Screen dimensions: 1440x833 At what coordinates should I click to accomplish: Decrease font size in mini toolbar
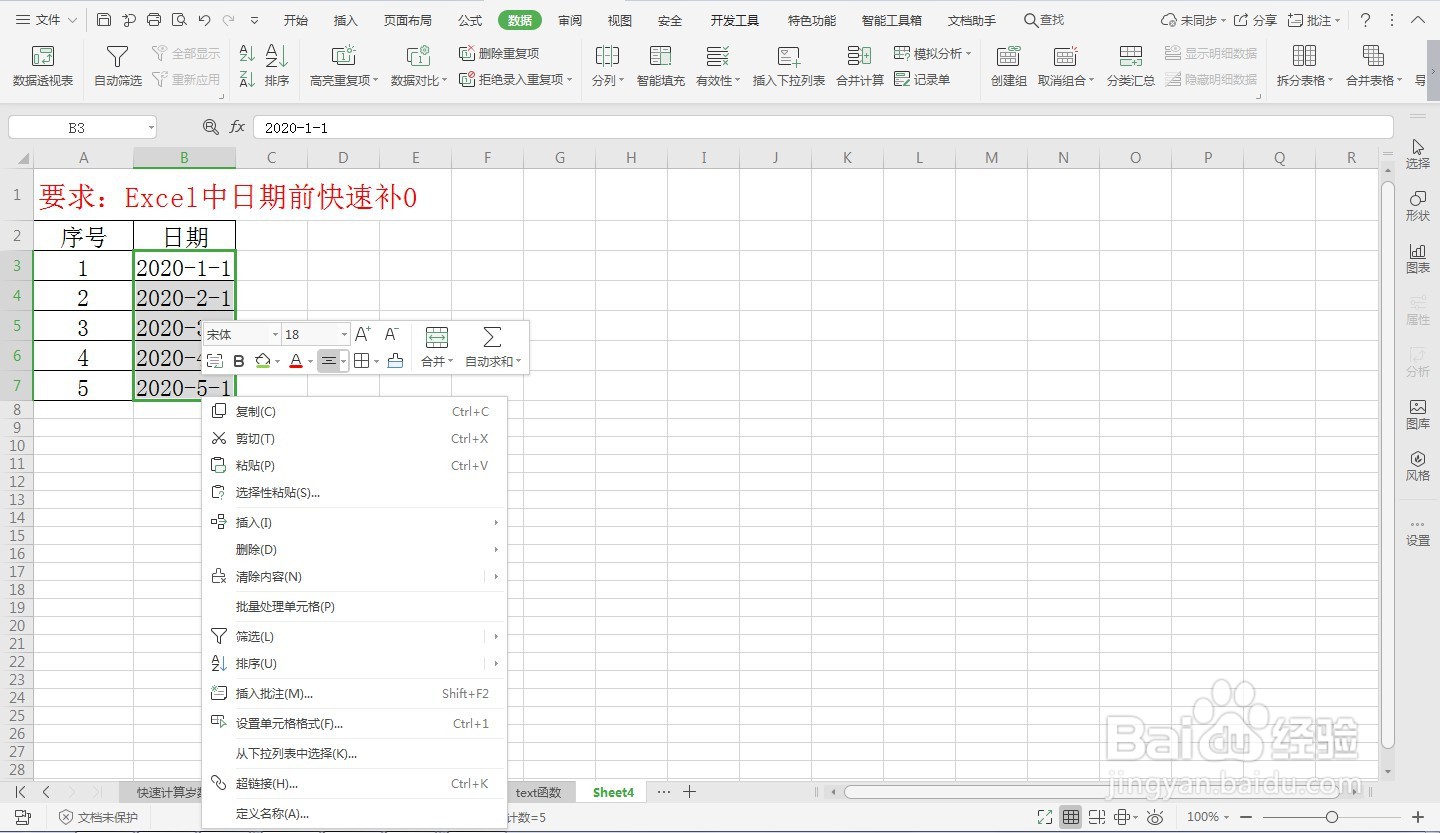click(392, 334)
